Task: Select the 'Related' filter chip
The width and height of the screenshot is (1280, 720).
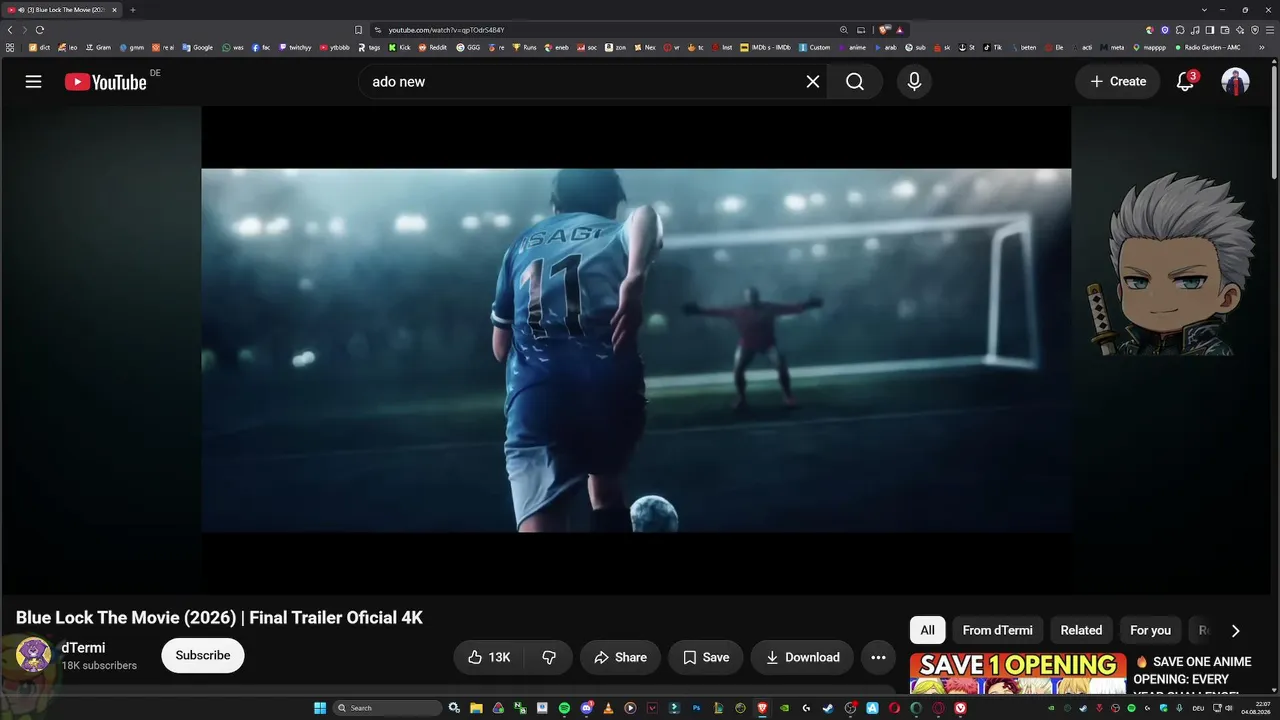Action: click(1081, 630)
